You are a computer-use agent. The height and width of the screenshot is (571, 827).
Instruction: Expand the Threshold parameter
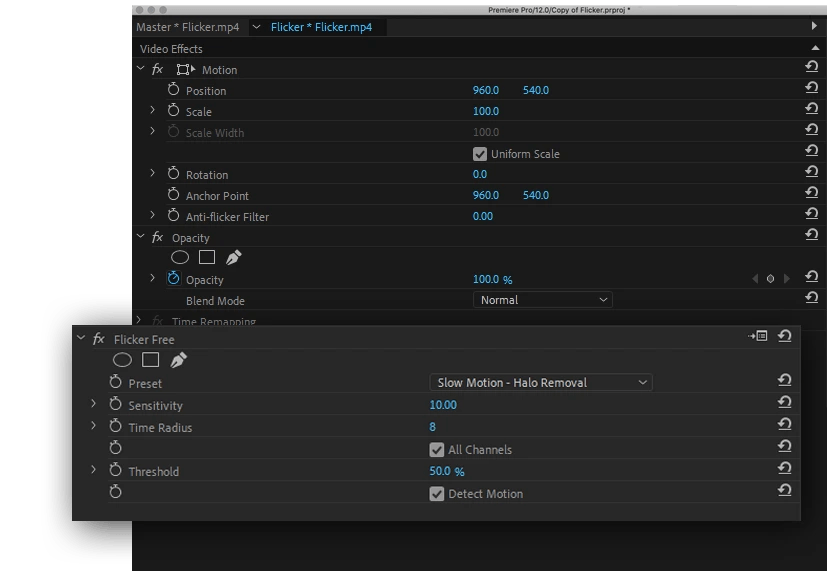(x=93, y=470)
